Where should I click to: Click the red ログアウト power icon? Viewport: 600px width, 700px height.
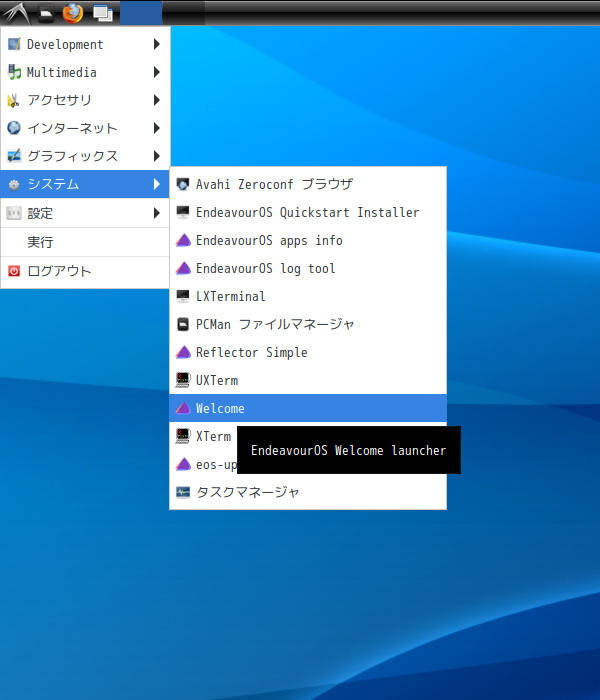14,271
